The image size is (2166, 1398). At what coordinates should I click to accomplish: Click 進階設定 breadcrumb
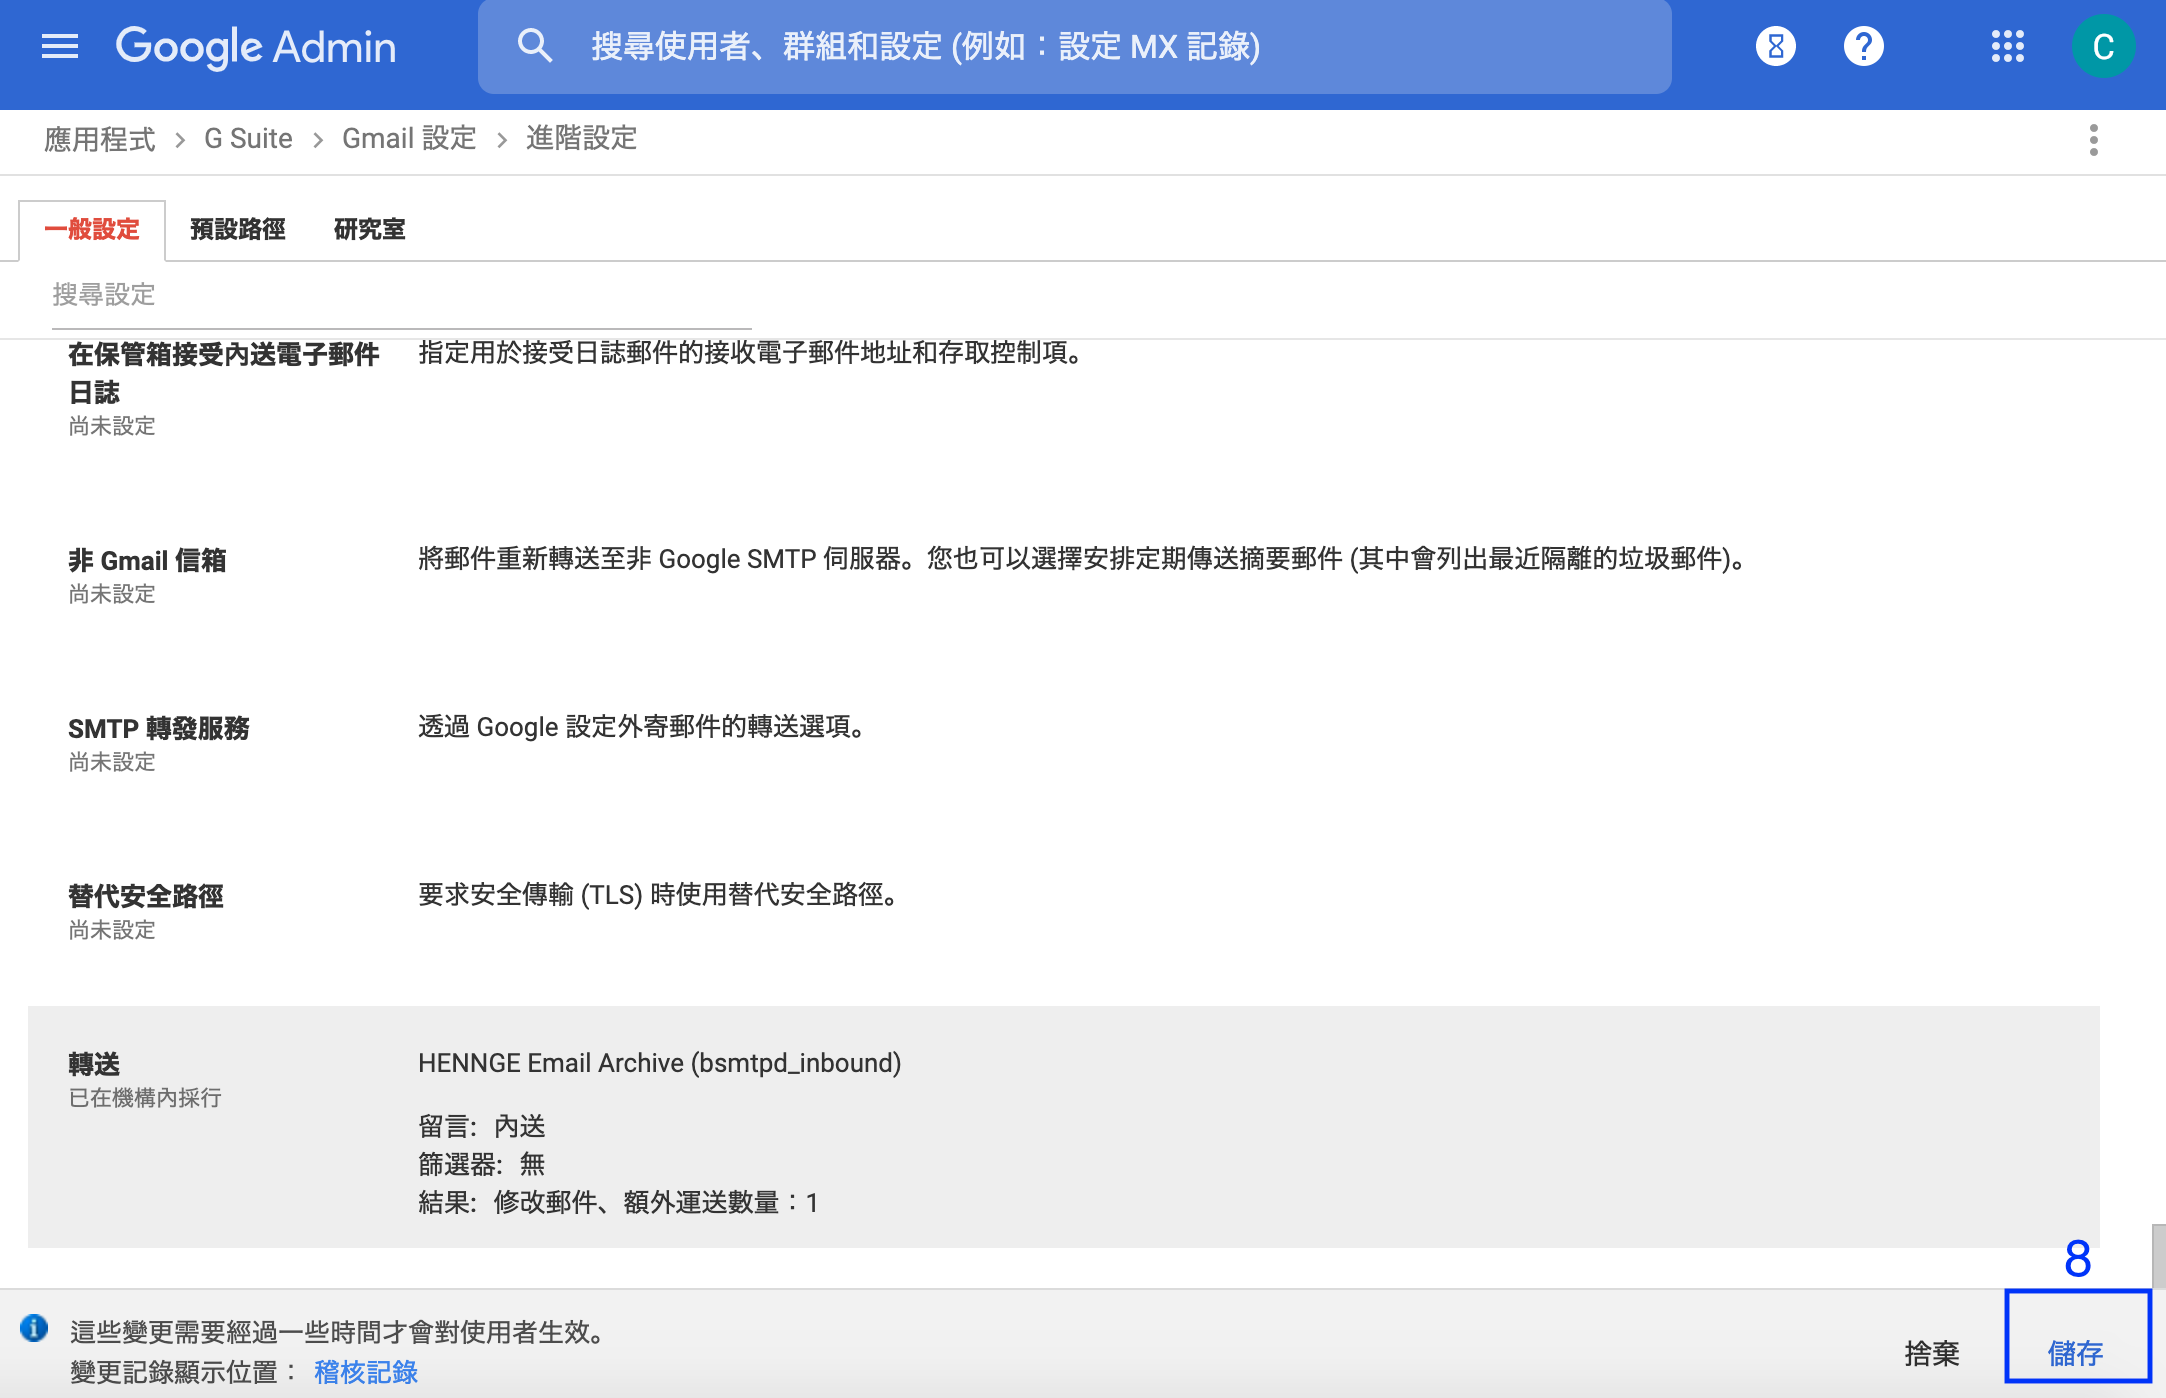tap(582, 139)
